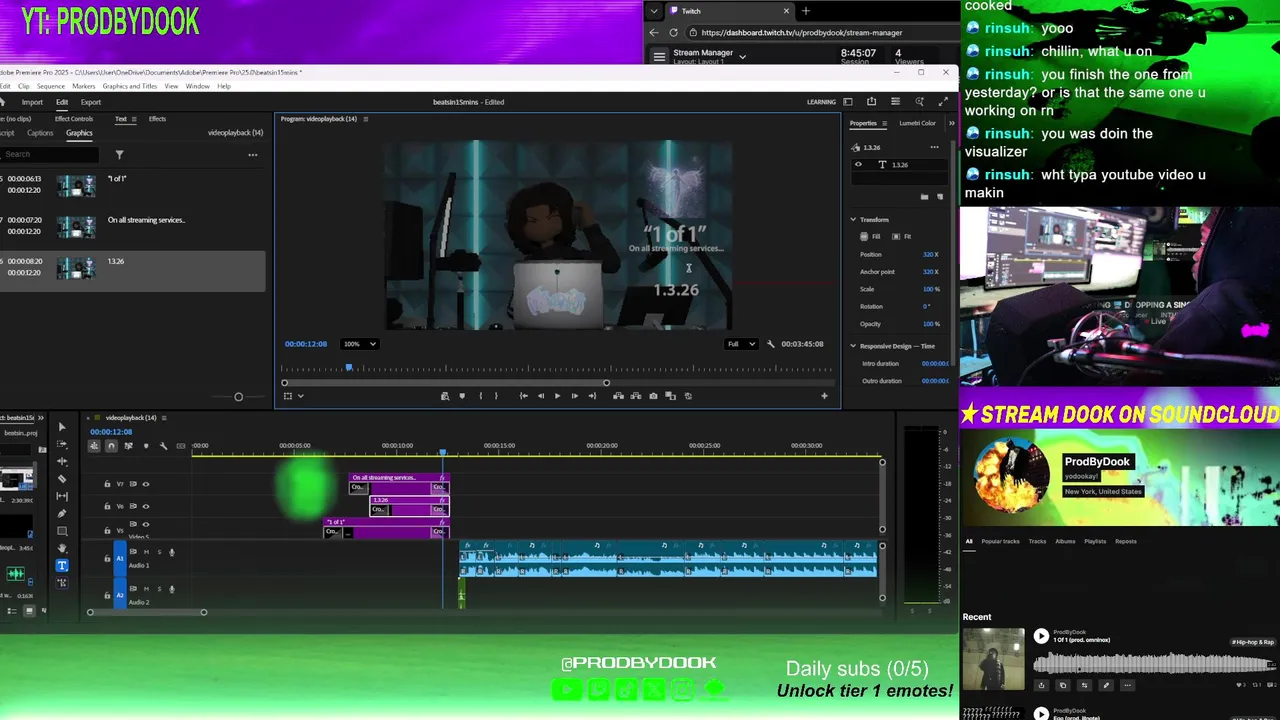Open the Graphics and Titles menu
Screen dimensions: 1280x720
(130, 86)
